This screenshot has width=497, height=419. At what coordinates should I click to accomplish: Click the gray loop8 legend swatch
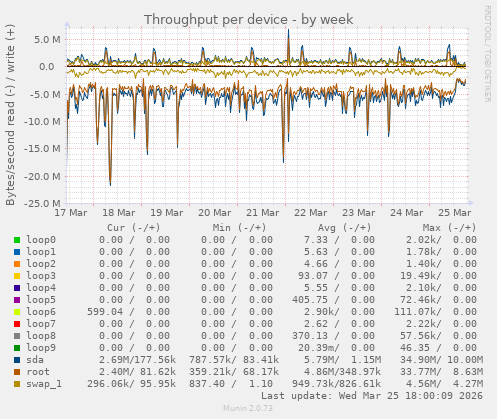click(17, 336)
